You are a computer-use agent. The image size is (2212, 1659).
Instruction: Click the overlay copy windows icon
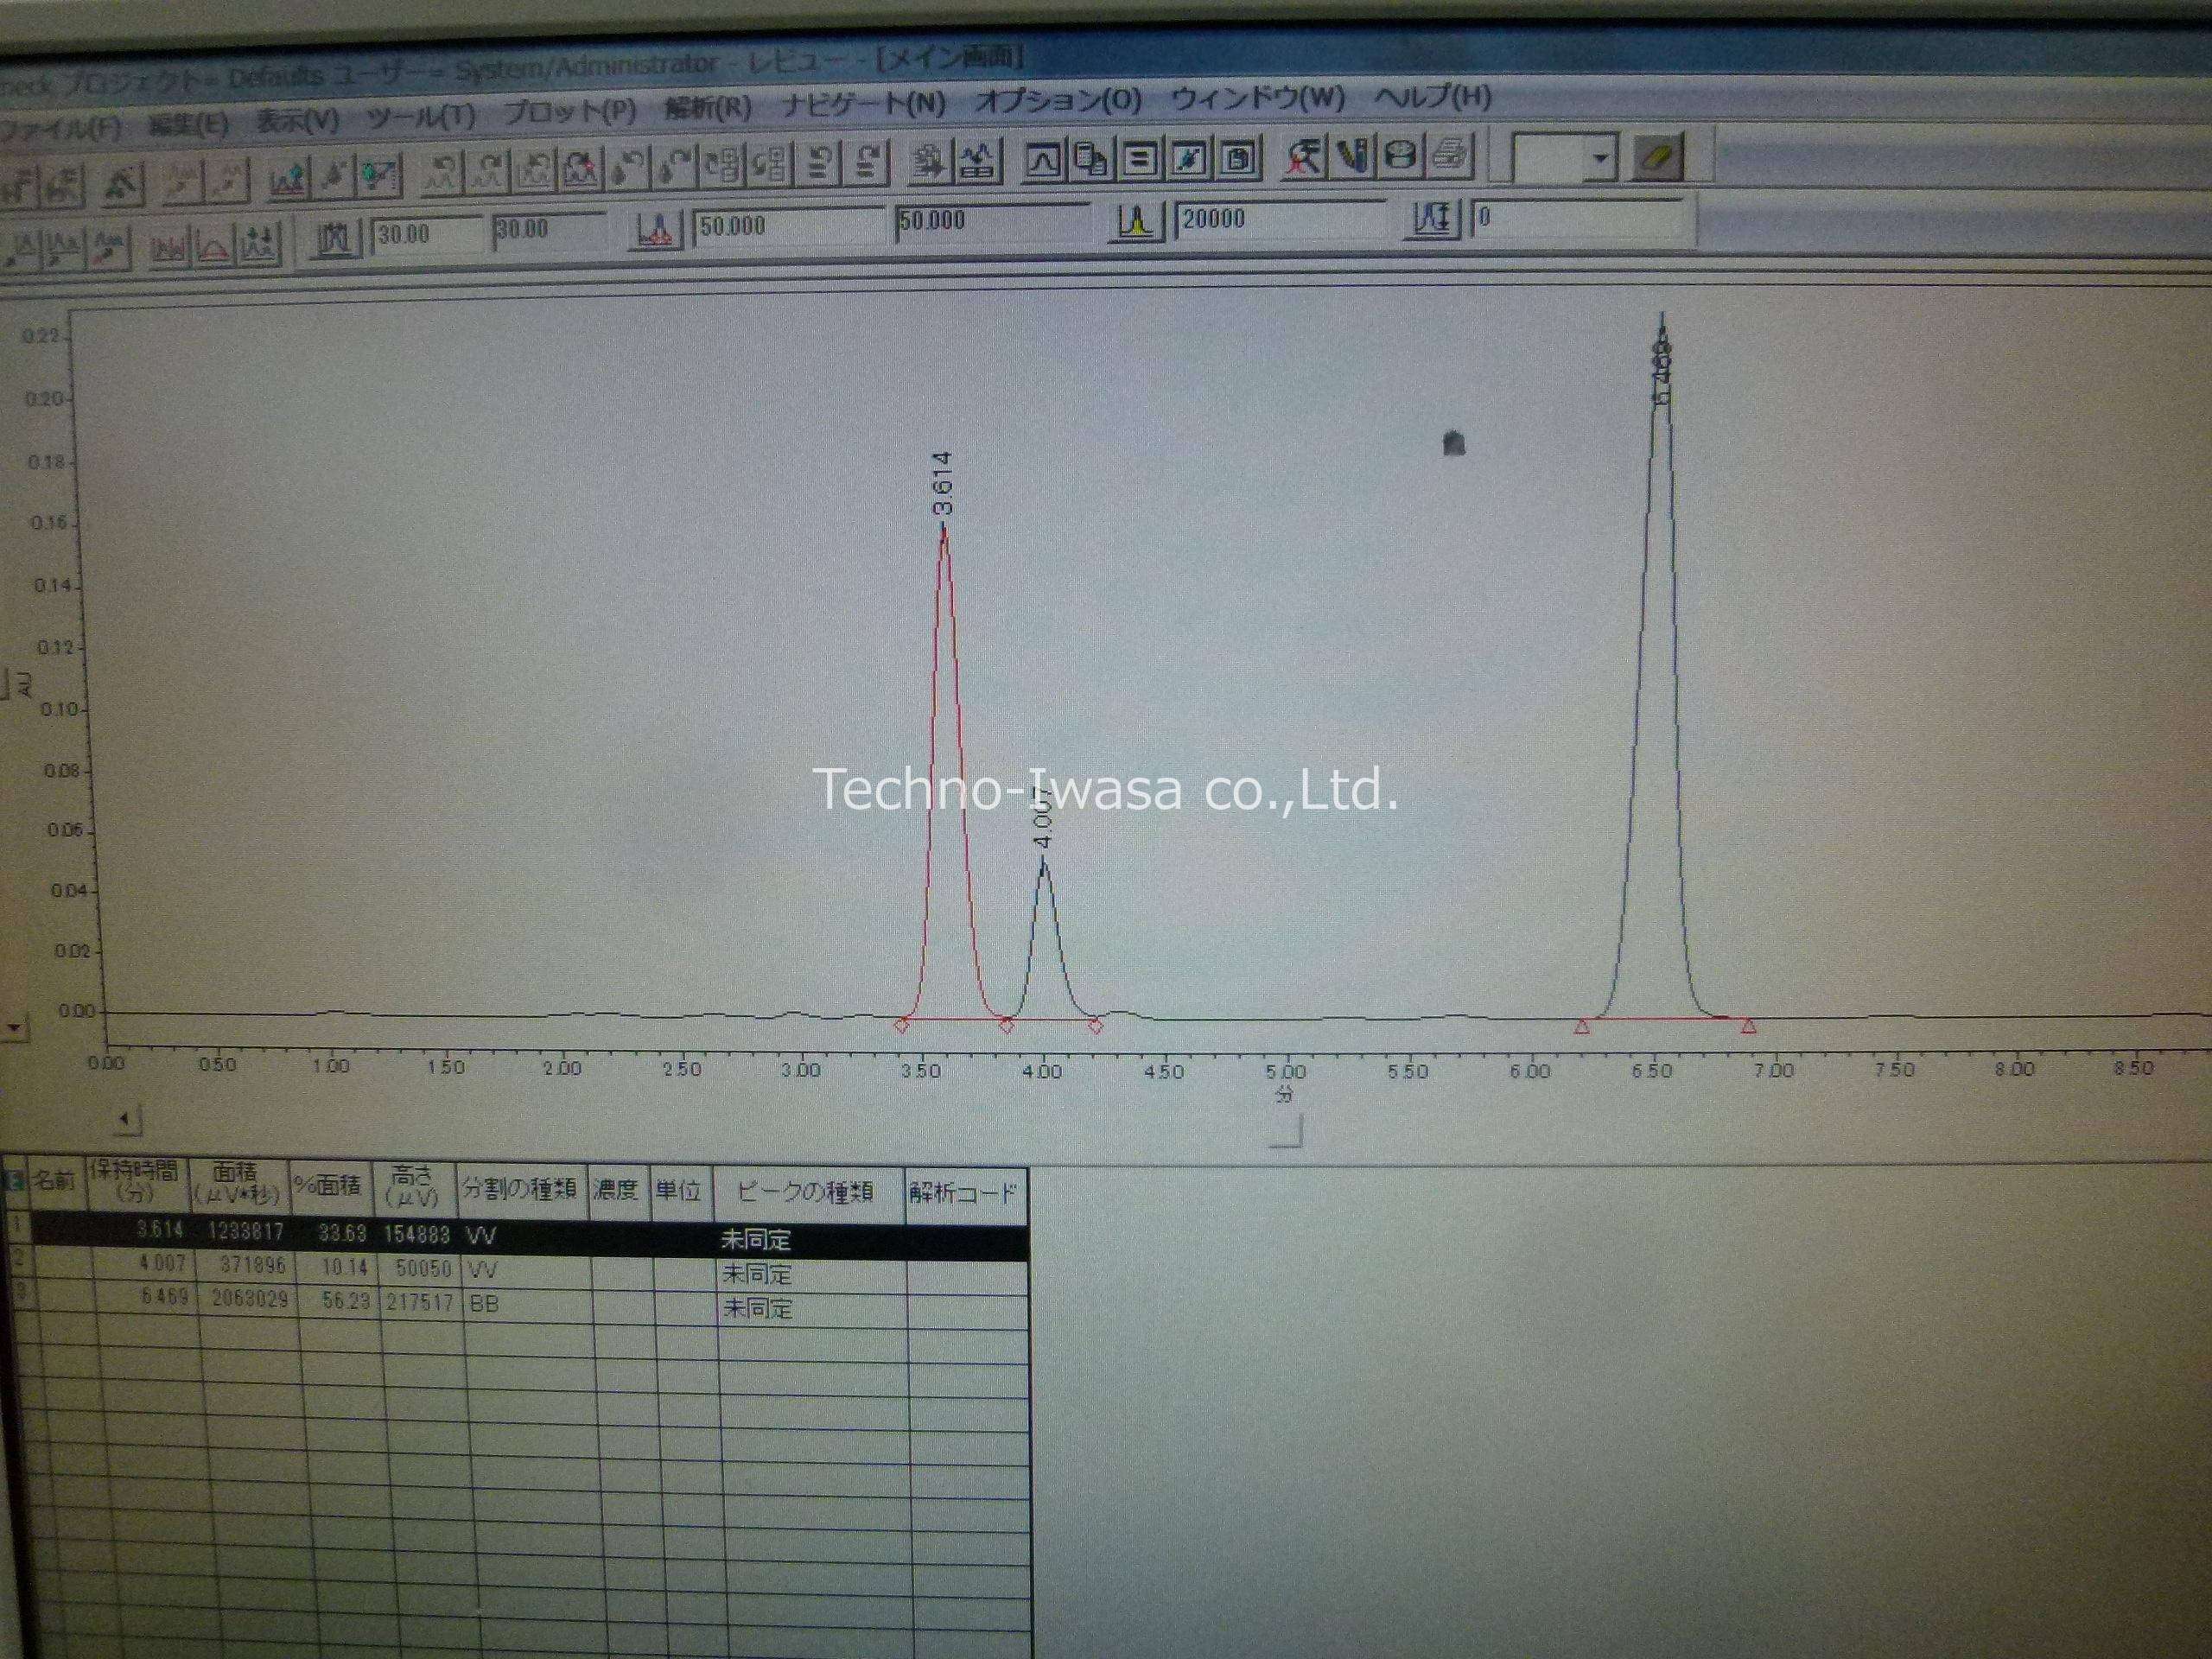point(1091,159)
